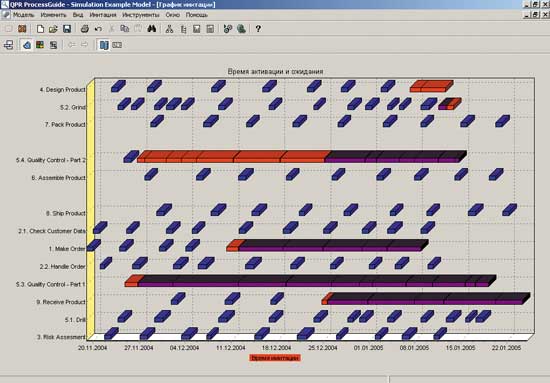Click the 2.2. Handle Order row label

point(62,267)
